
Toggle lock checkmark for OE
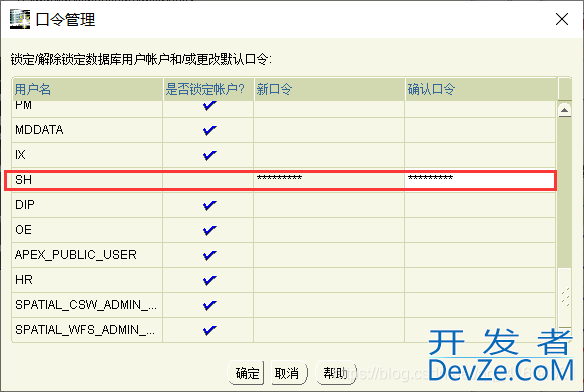coord(209,230)
